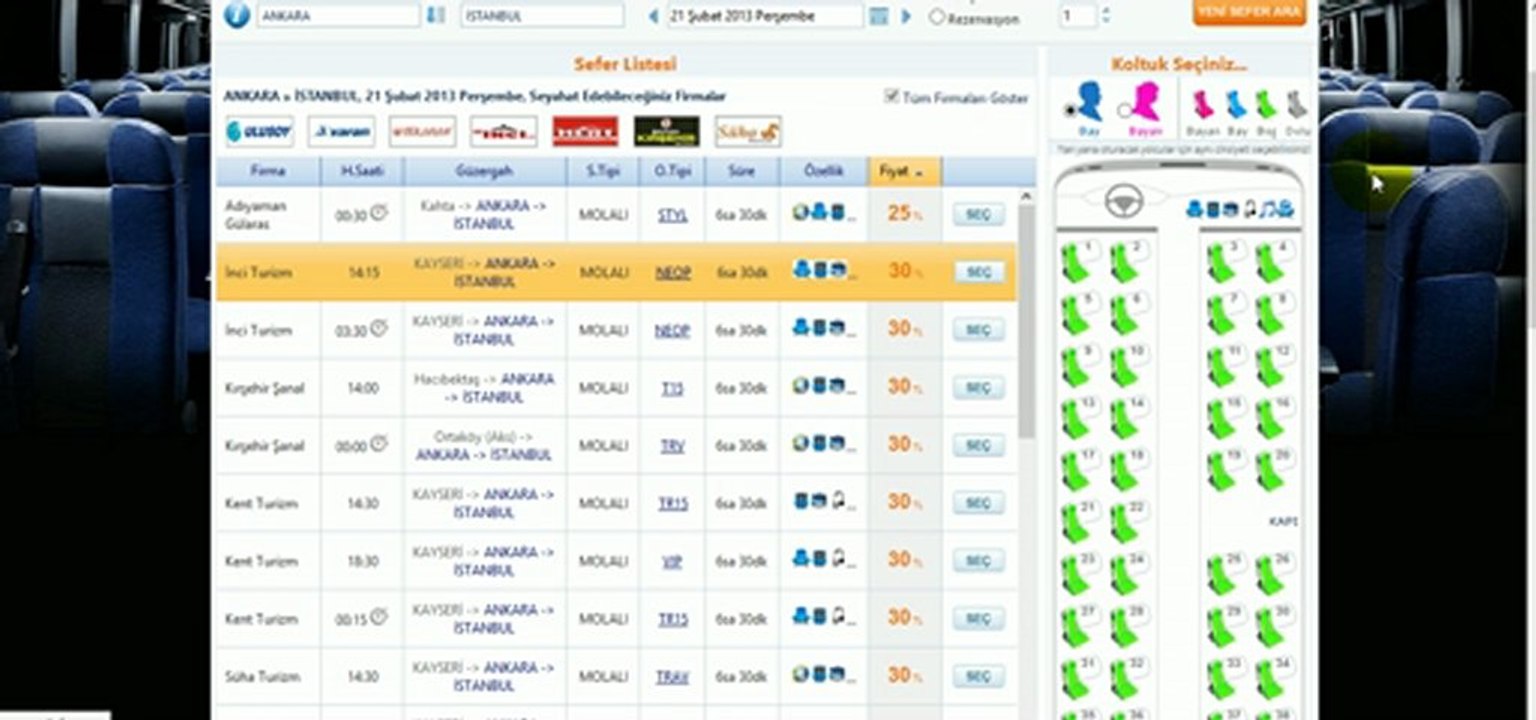
Task: Filter by the Varan company logo
Action: 341,131
